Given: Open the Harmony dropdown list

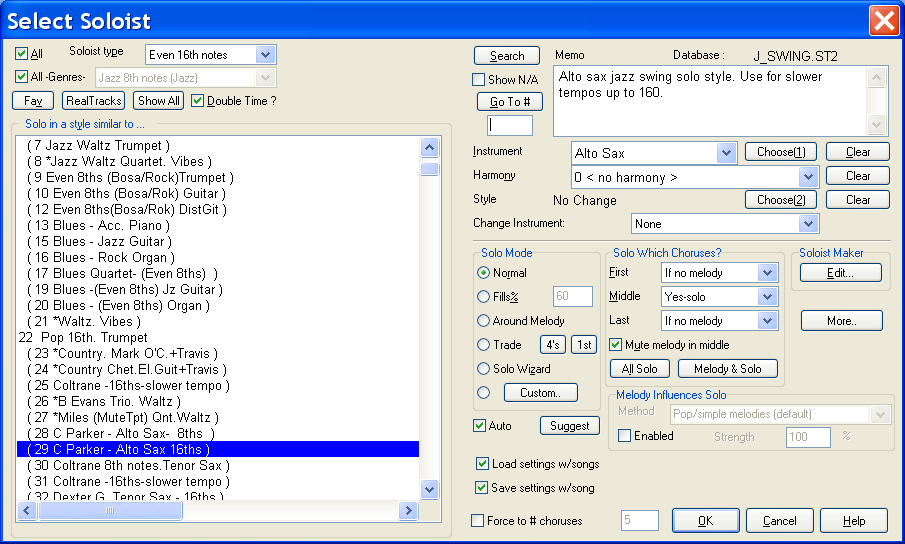Looking at the screenshot, I should click(808, 177).
